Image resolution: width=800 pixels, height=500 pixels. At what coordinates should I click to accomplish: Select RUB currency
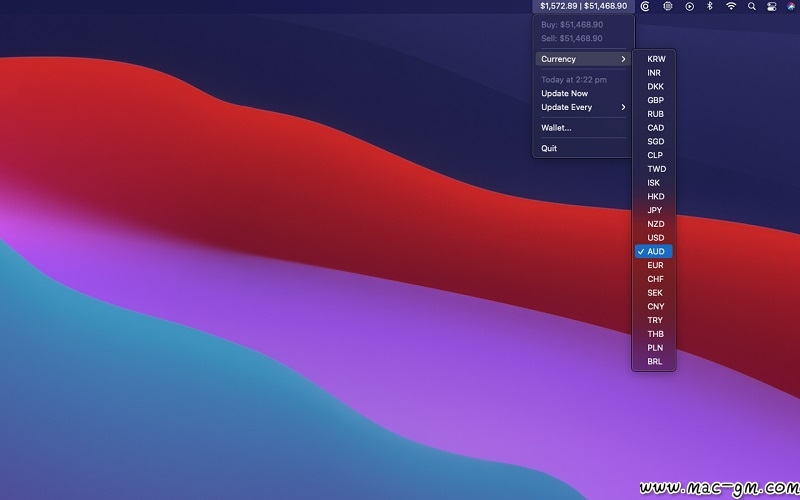[654, 114]
